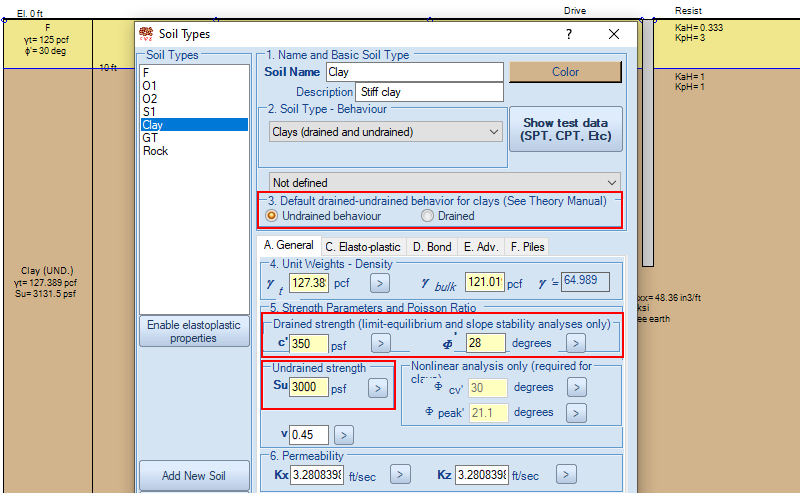The height and width of the screenshot is (493, 800).
Task: Click the effective unit weight 64.989 field
Action: point(585,281)
